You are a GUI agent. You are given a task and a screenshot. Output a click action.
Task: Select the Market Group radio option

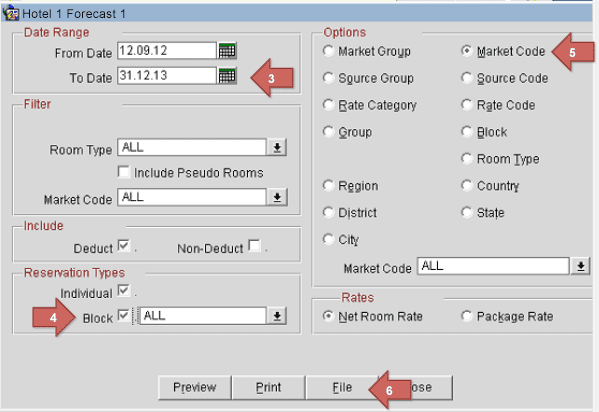pos(328,51)
